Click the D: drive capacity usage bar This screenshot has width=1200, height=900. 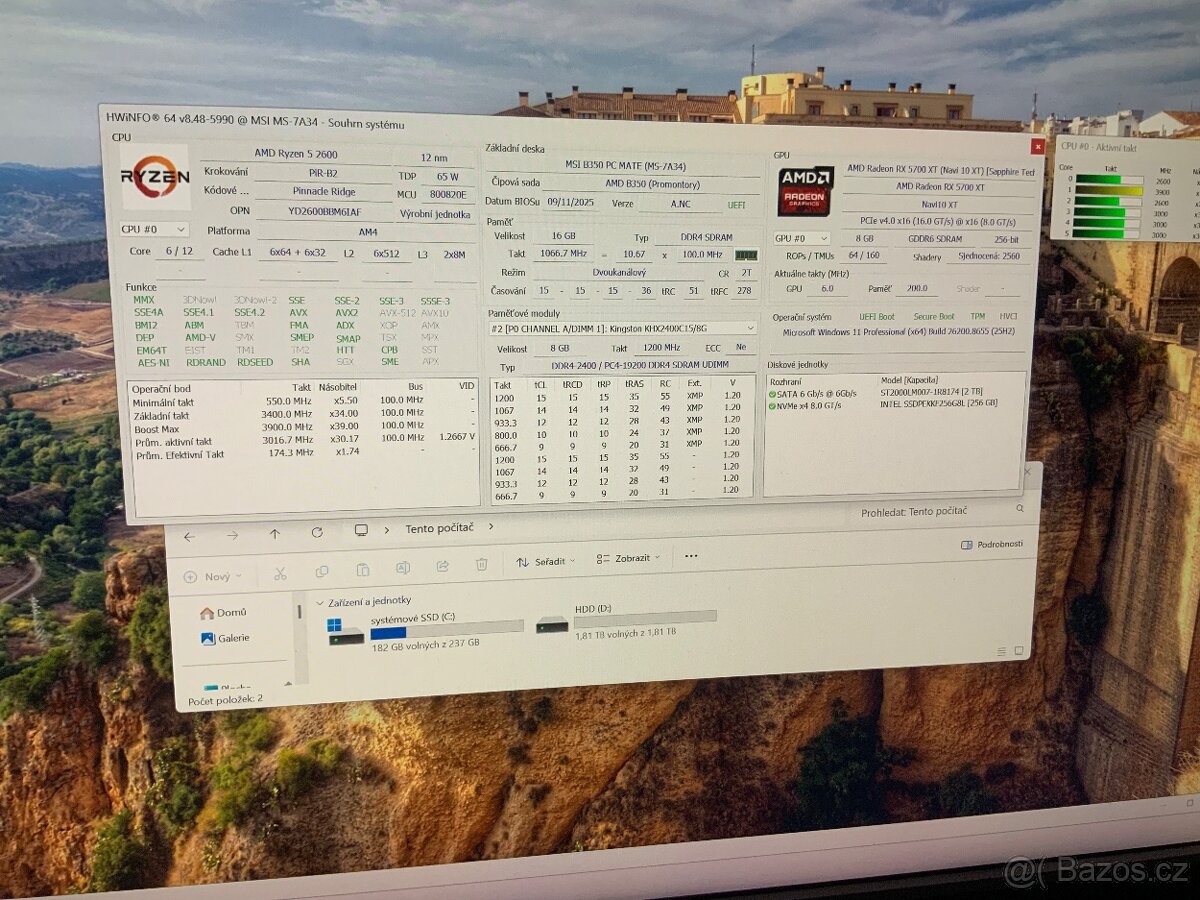(645, 618)
